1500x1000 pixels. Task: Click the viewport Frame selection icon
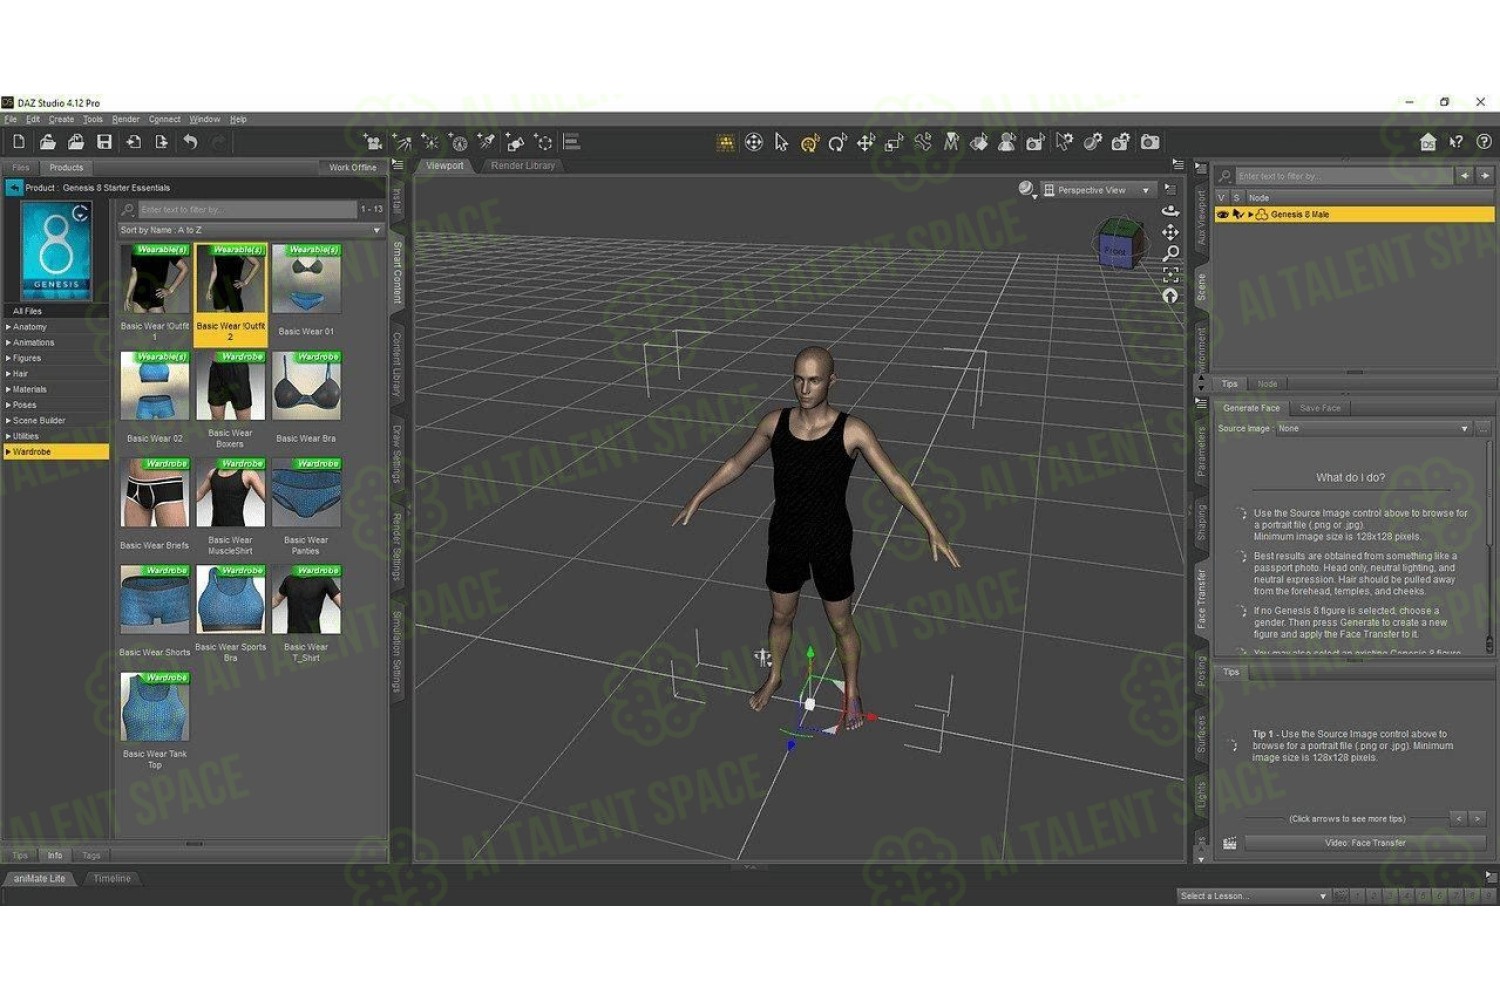click(1170, 275)
